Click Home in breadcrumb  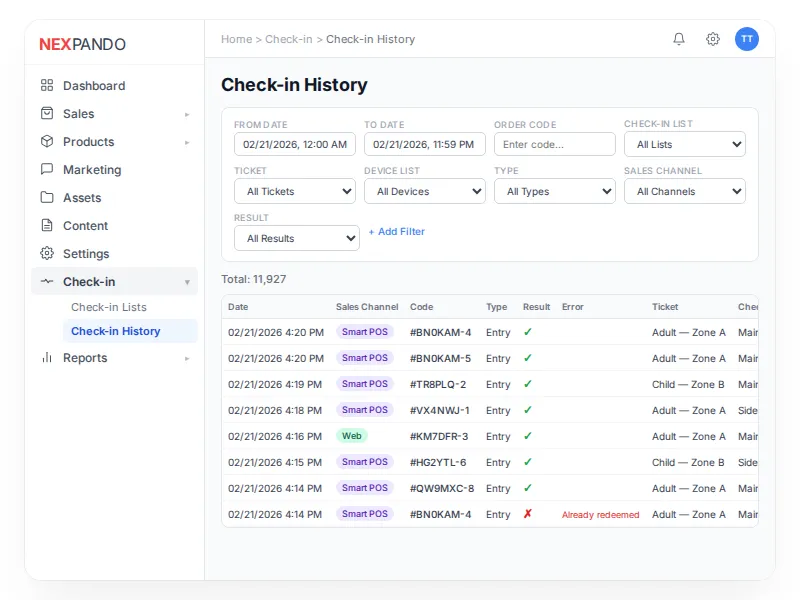pos(237,39)
